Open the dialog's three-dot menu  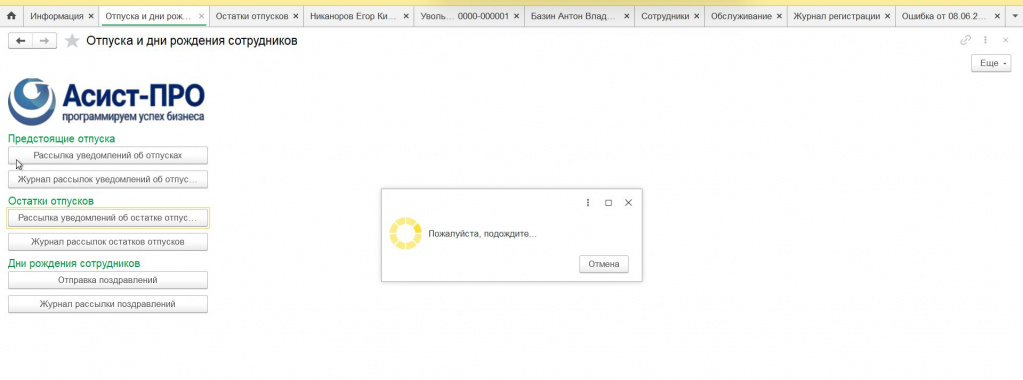[588, 202]
